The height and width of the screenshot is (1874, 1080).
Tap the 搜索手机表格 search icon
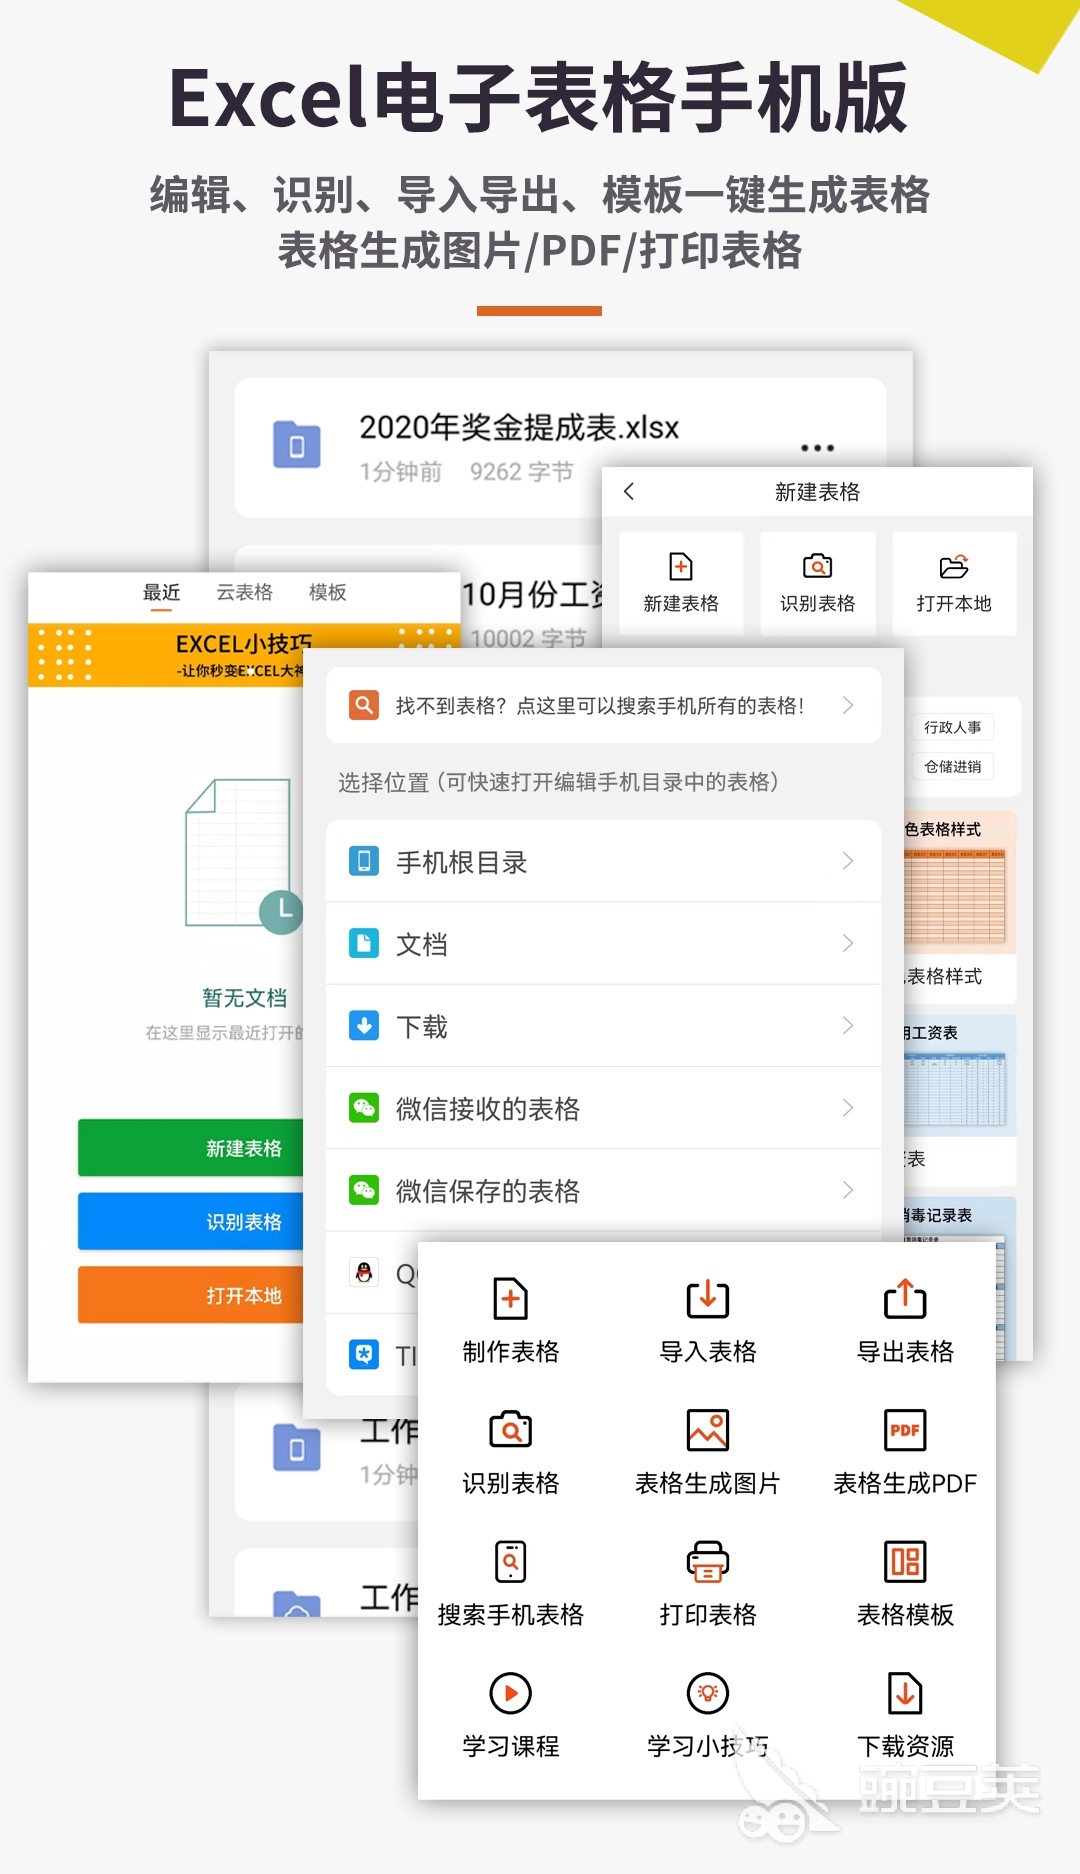(x=510, y=1561)
